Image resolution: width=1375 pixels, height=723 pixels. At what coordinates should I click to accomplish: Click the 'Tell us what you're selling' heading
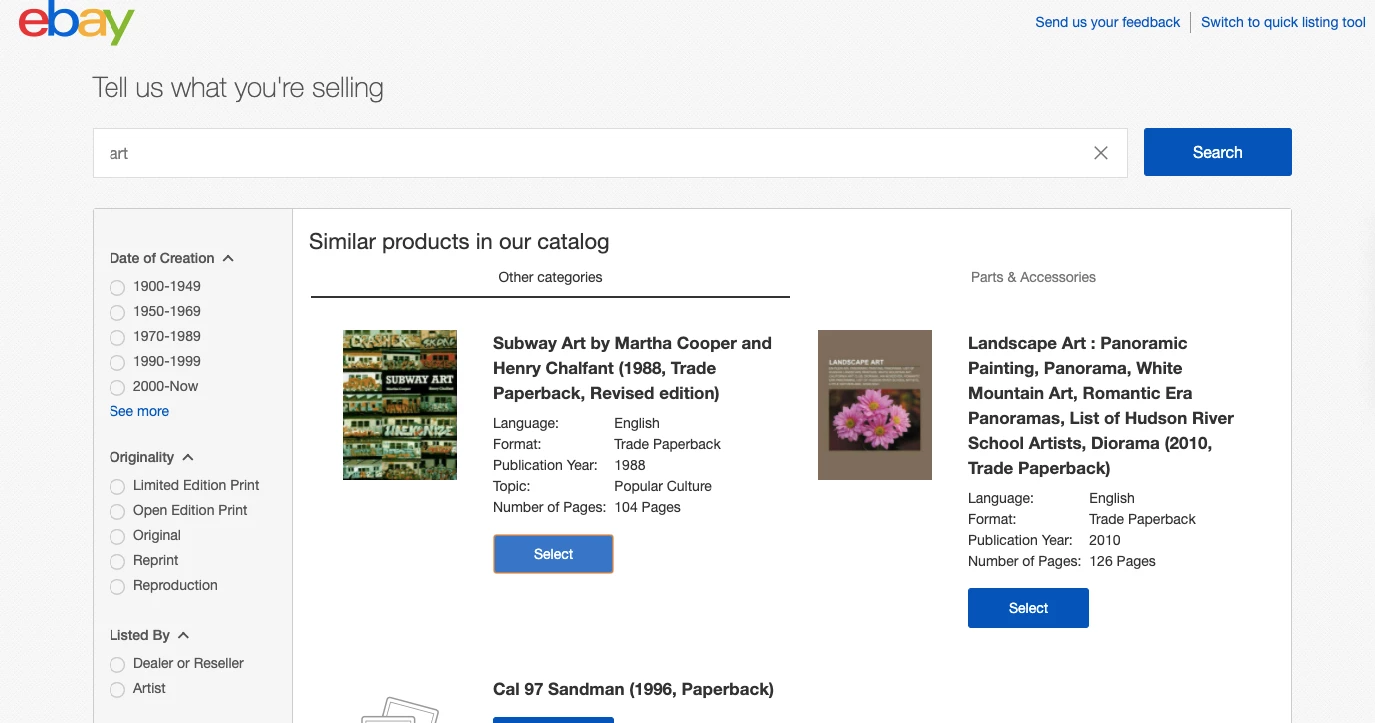point(238,88)
